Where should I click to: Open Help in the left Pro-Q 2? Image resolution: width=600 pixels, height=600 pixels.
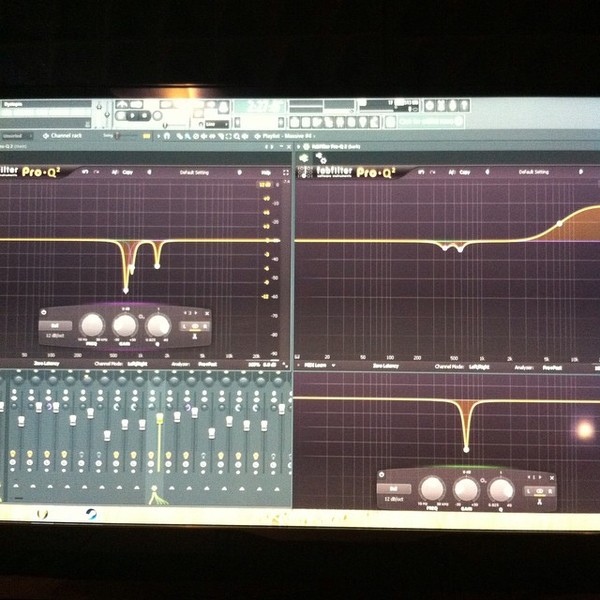click(266, 173)
